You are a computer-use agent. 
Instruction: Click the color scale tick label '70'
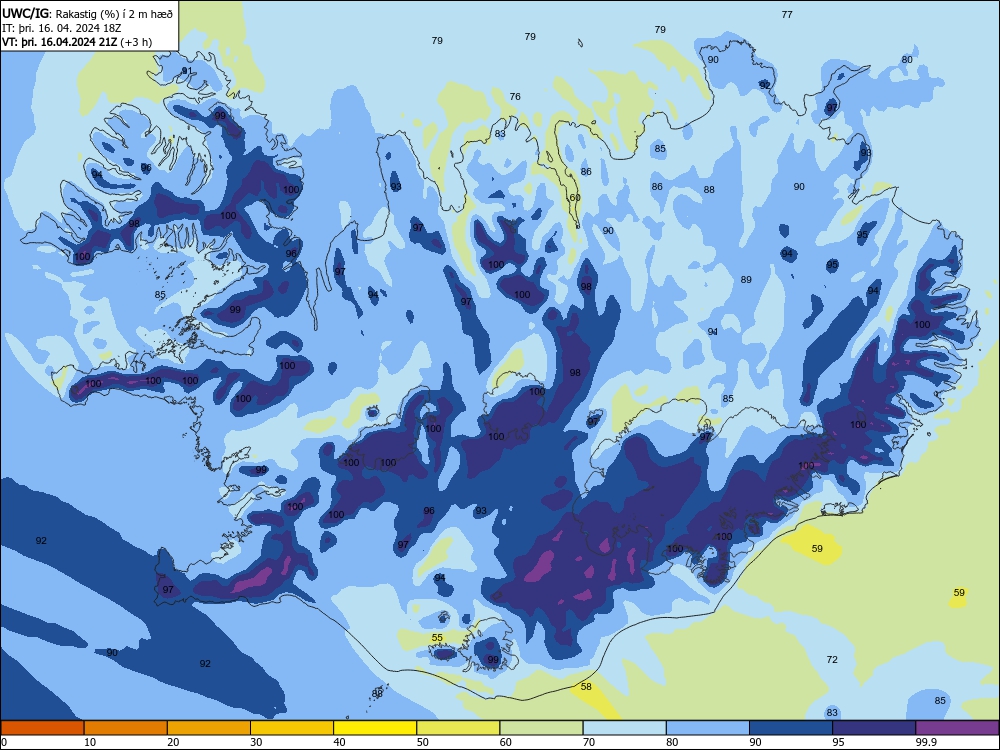tap(589, 742)
